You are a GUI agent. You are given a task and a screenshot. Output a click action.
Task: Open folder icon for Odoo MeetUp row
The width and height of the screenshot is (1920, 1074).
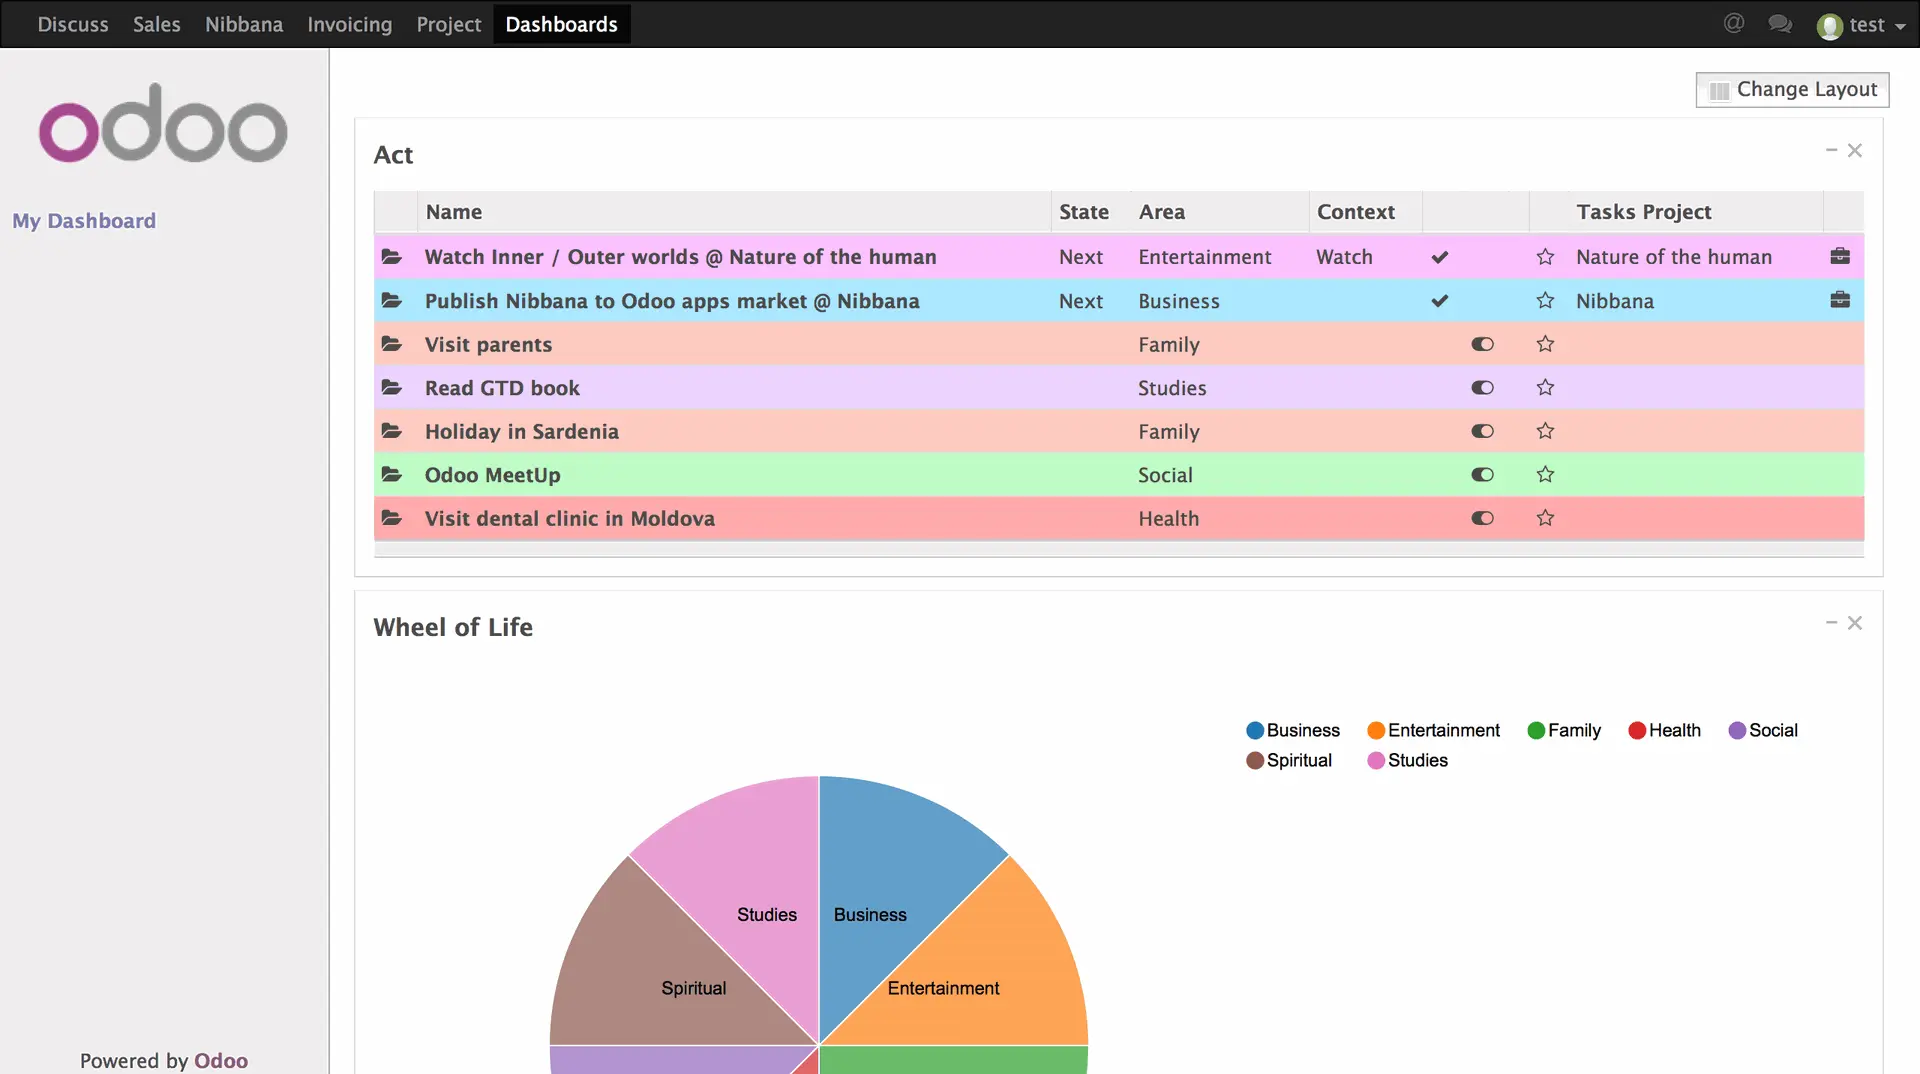click(392, 475)
